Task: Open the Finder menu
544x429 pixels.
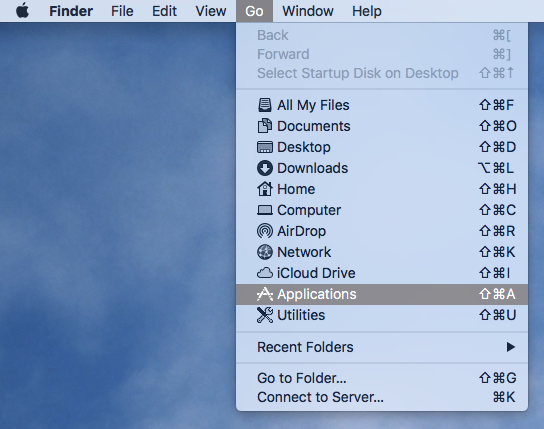Action: coord(71,11)
